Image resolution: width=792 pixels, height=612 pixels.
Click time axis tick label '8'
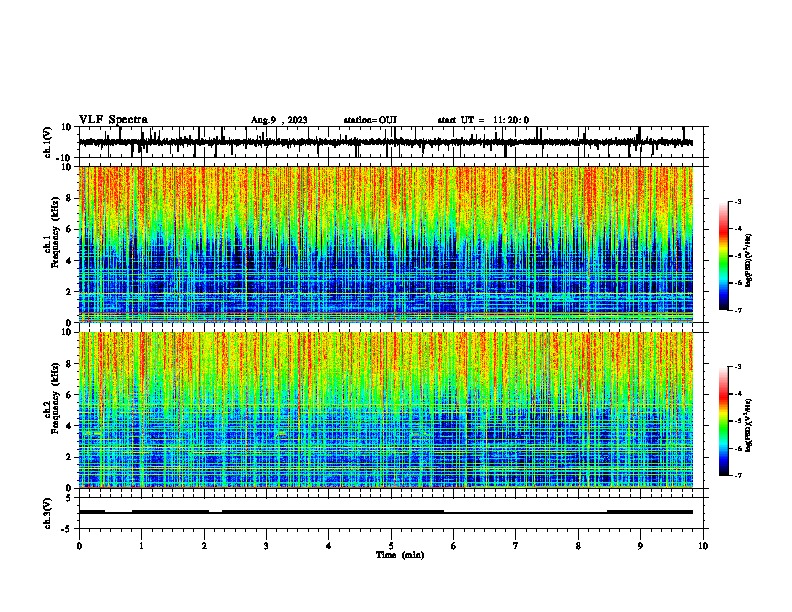[578, 546]
